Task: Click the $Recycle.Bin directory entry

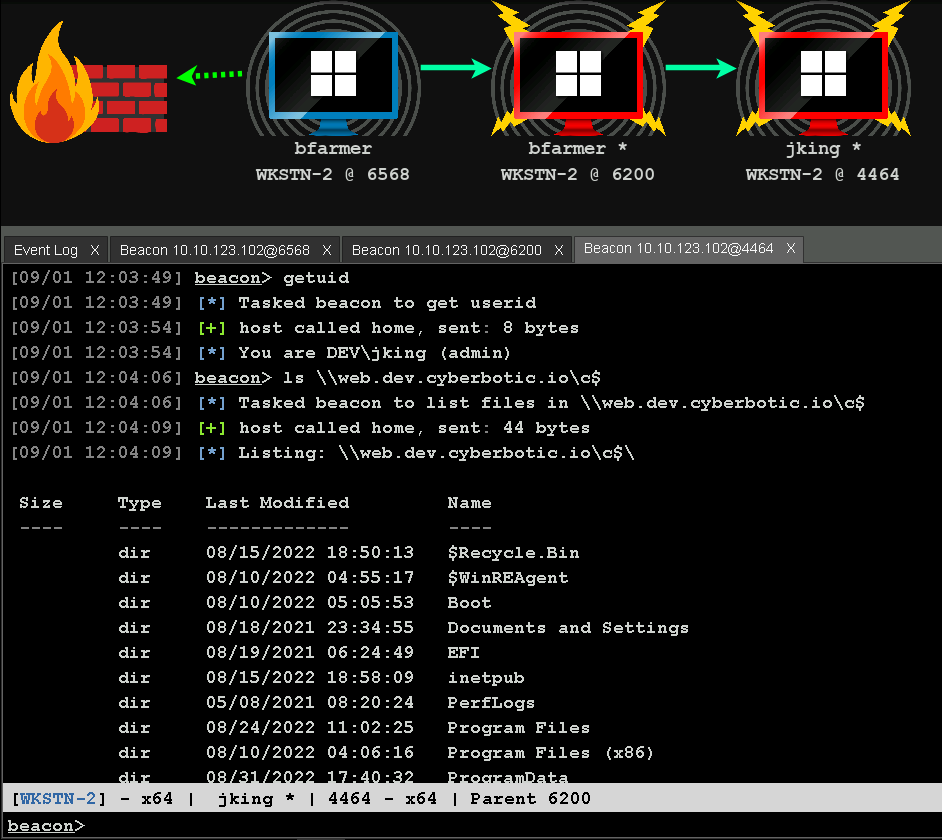Action: pos(513,553)
